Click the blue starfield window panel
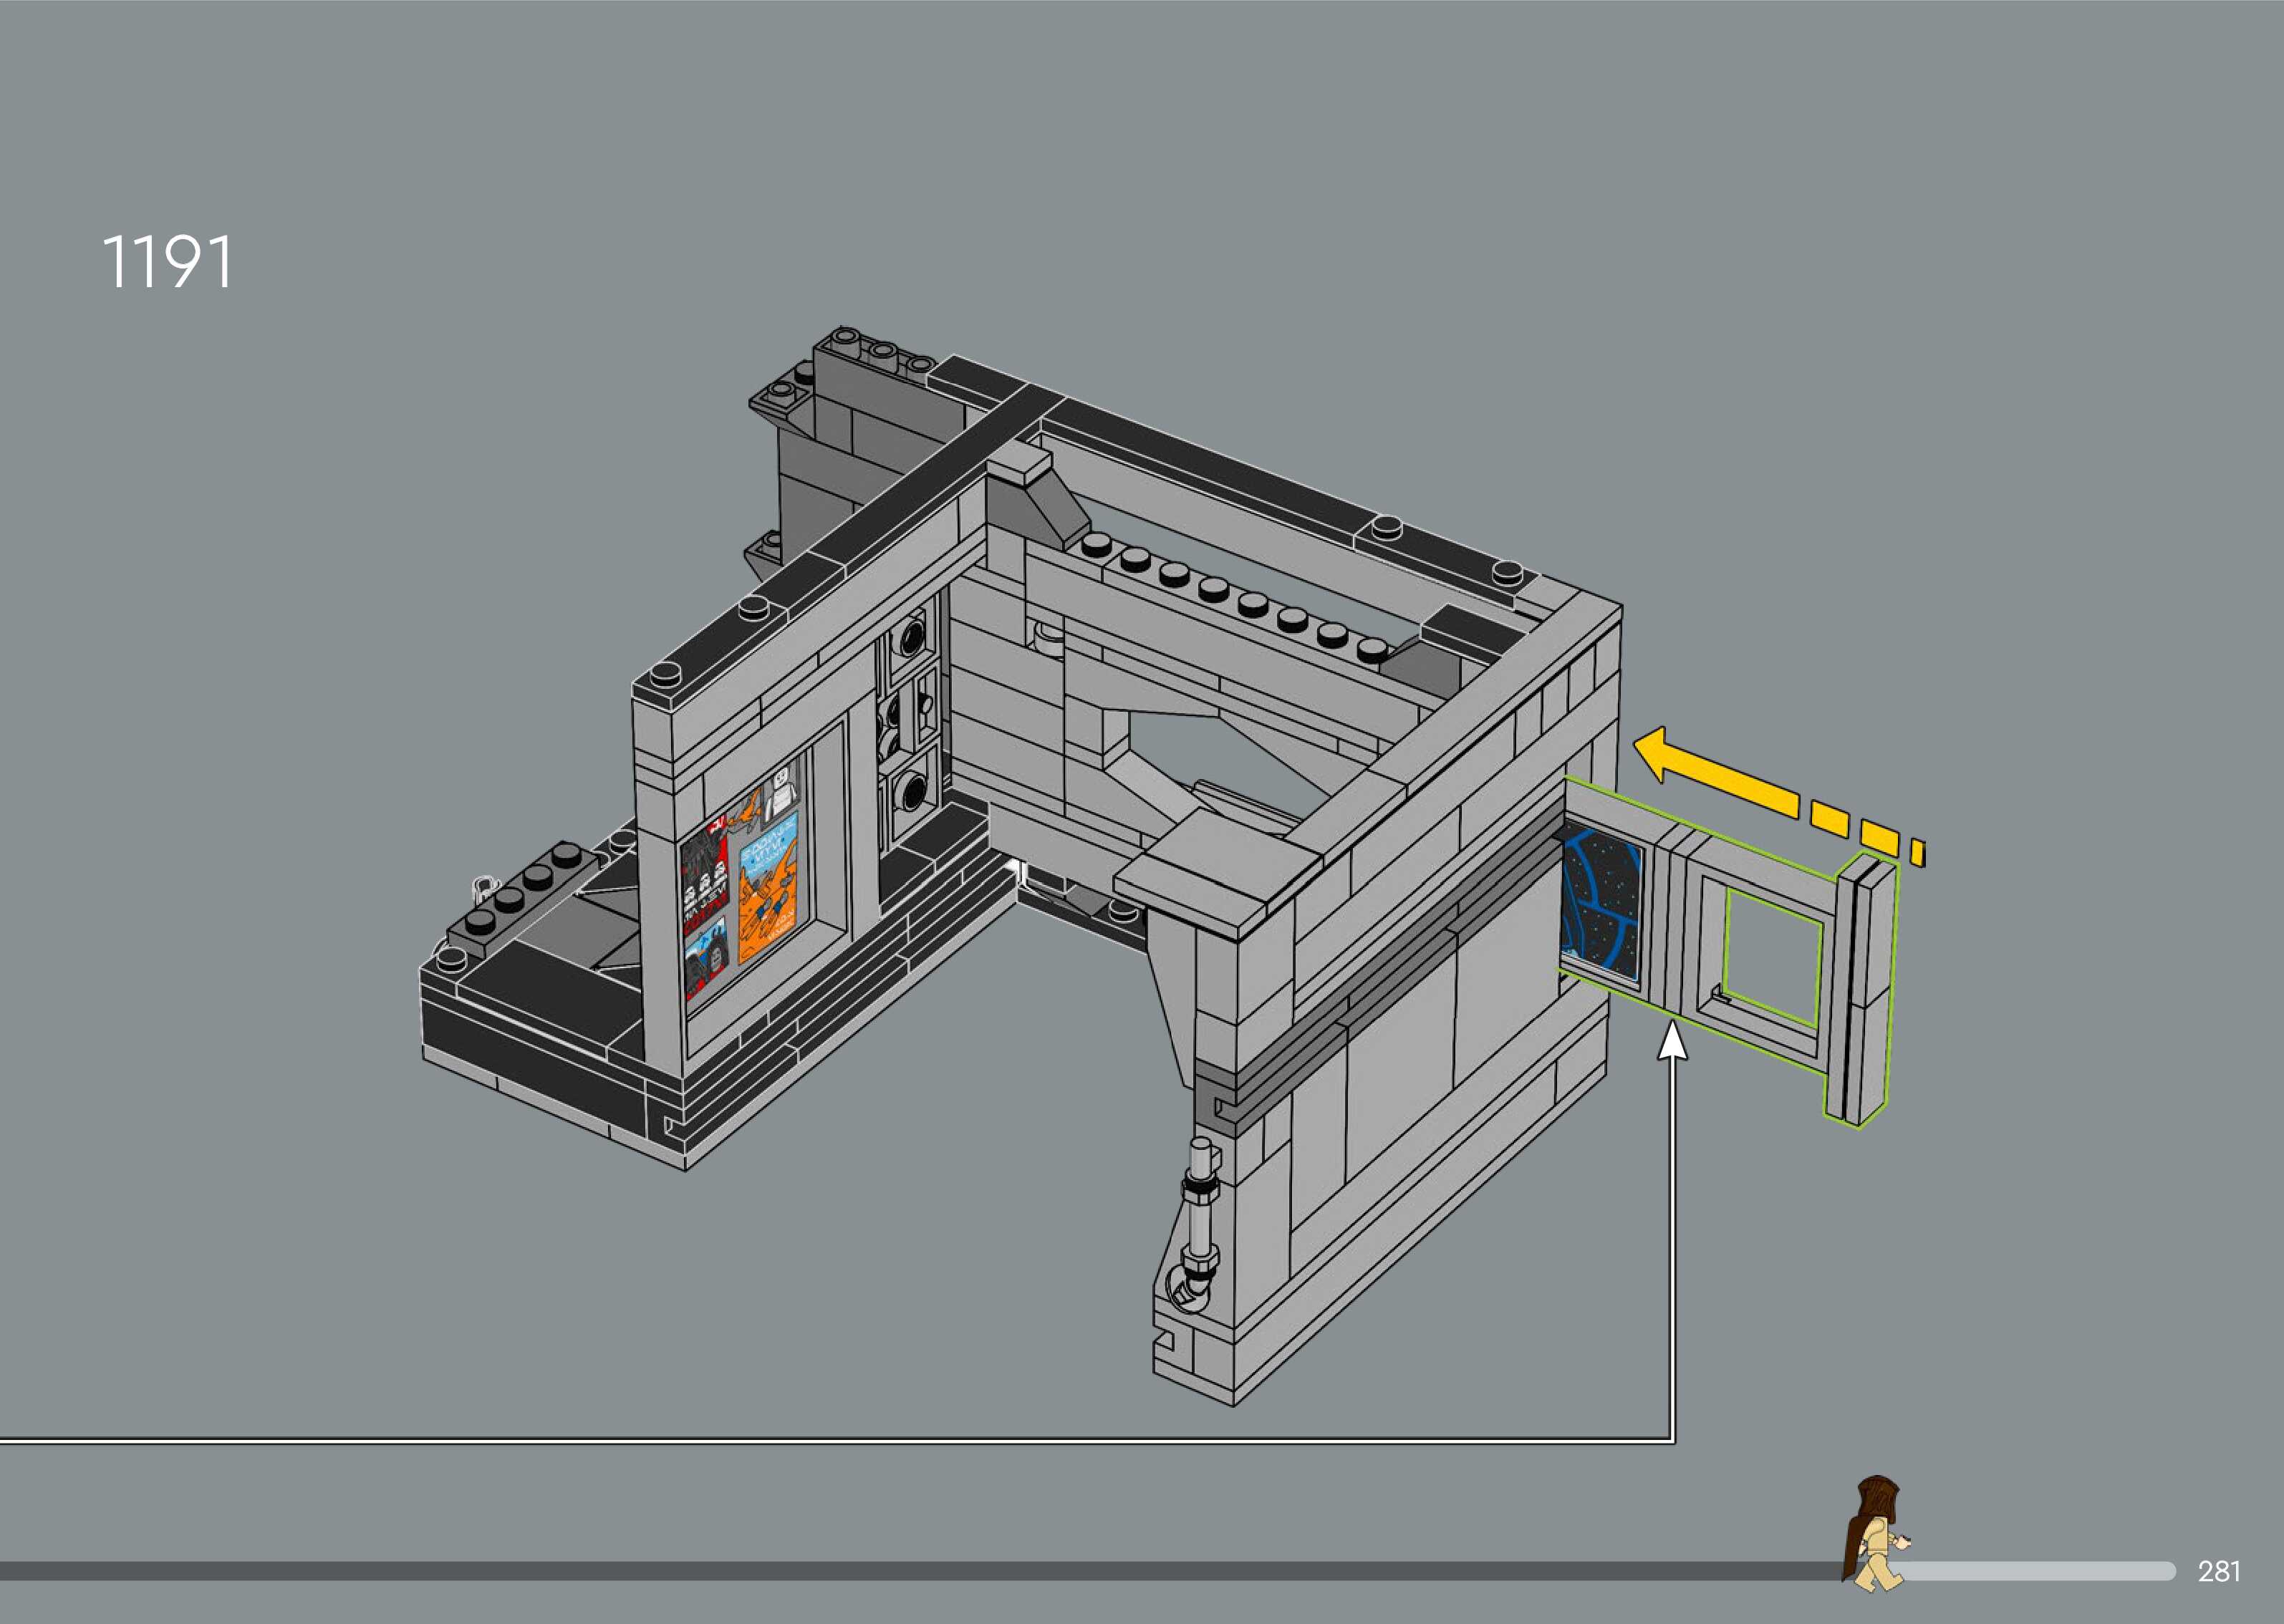Image resolution: width=2284 pixels, height=1624 pixels. click(x=1601, y=905)
